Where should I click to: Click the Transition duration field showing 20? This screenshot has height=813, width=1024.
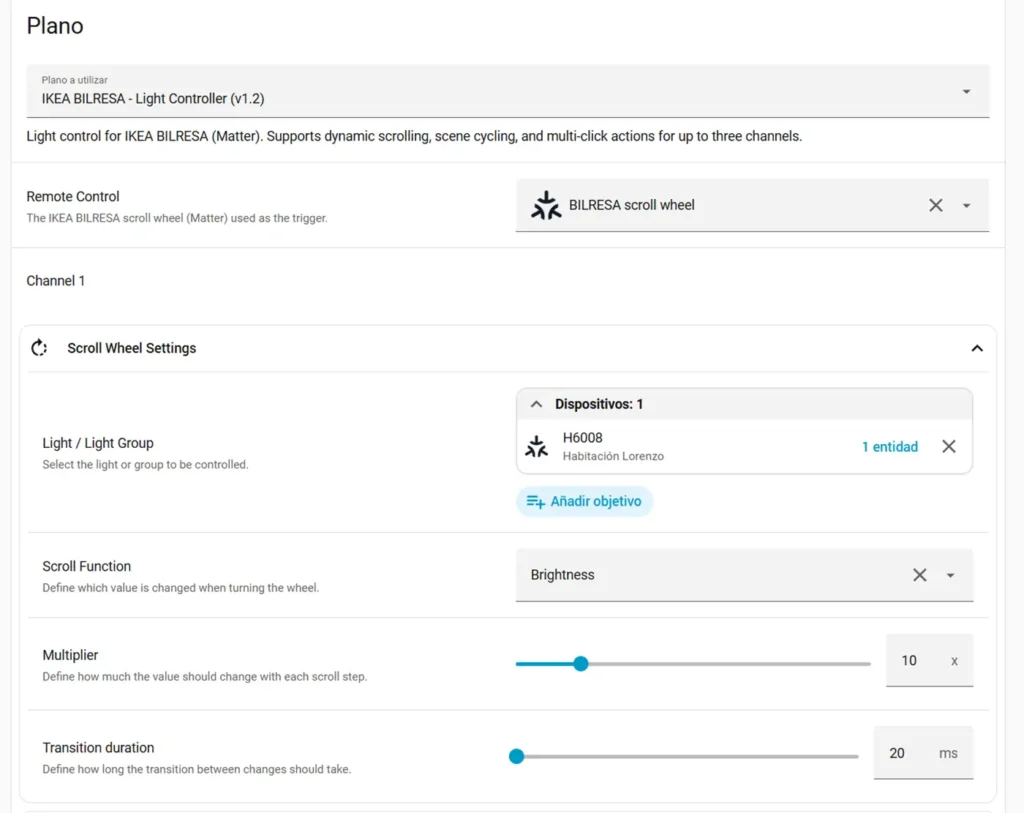(923, 753)
